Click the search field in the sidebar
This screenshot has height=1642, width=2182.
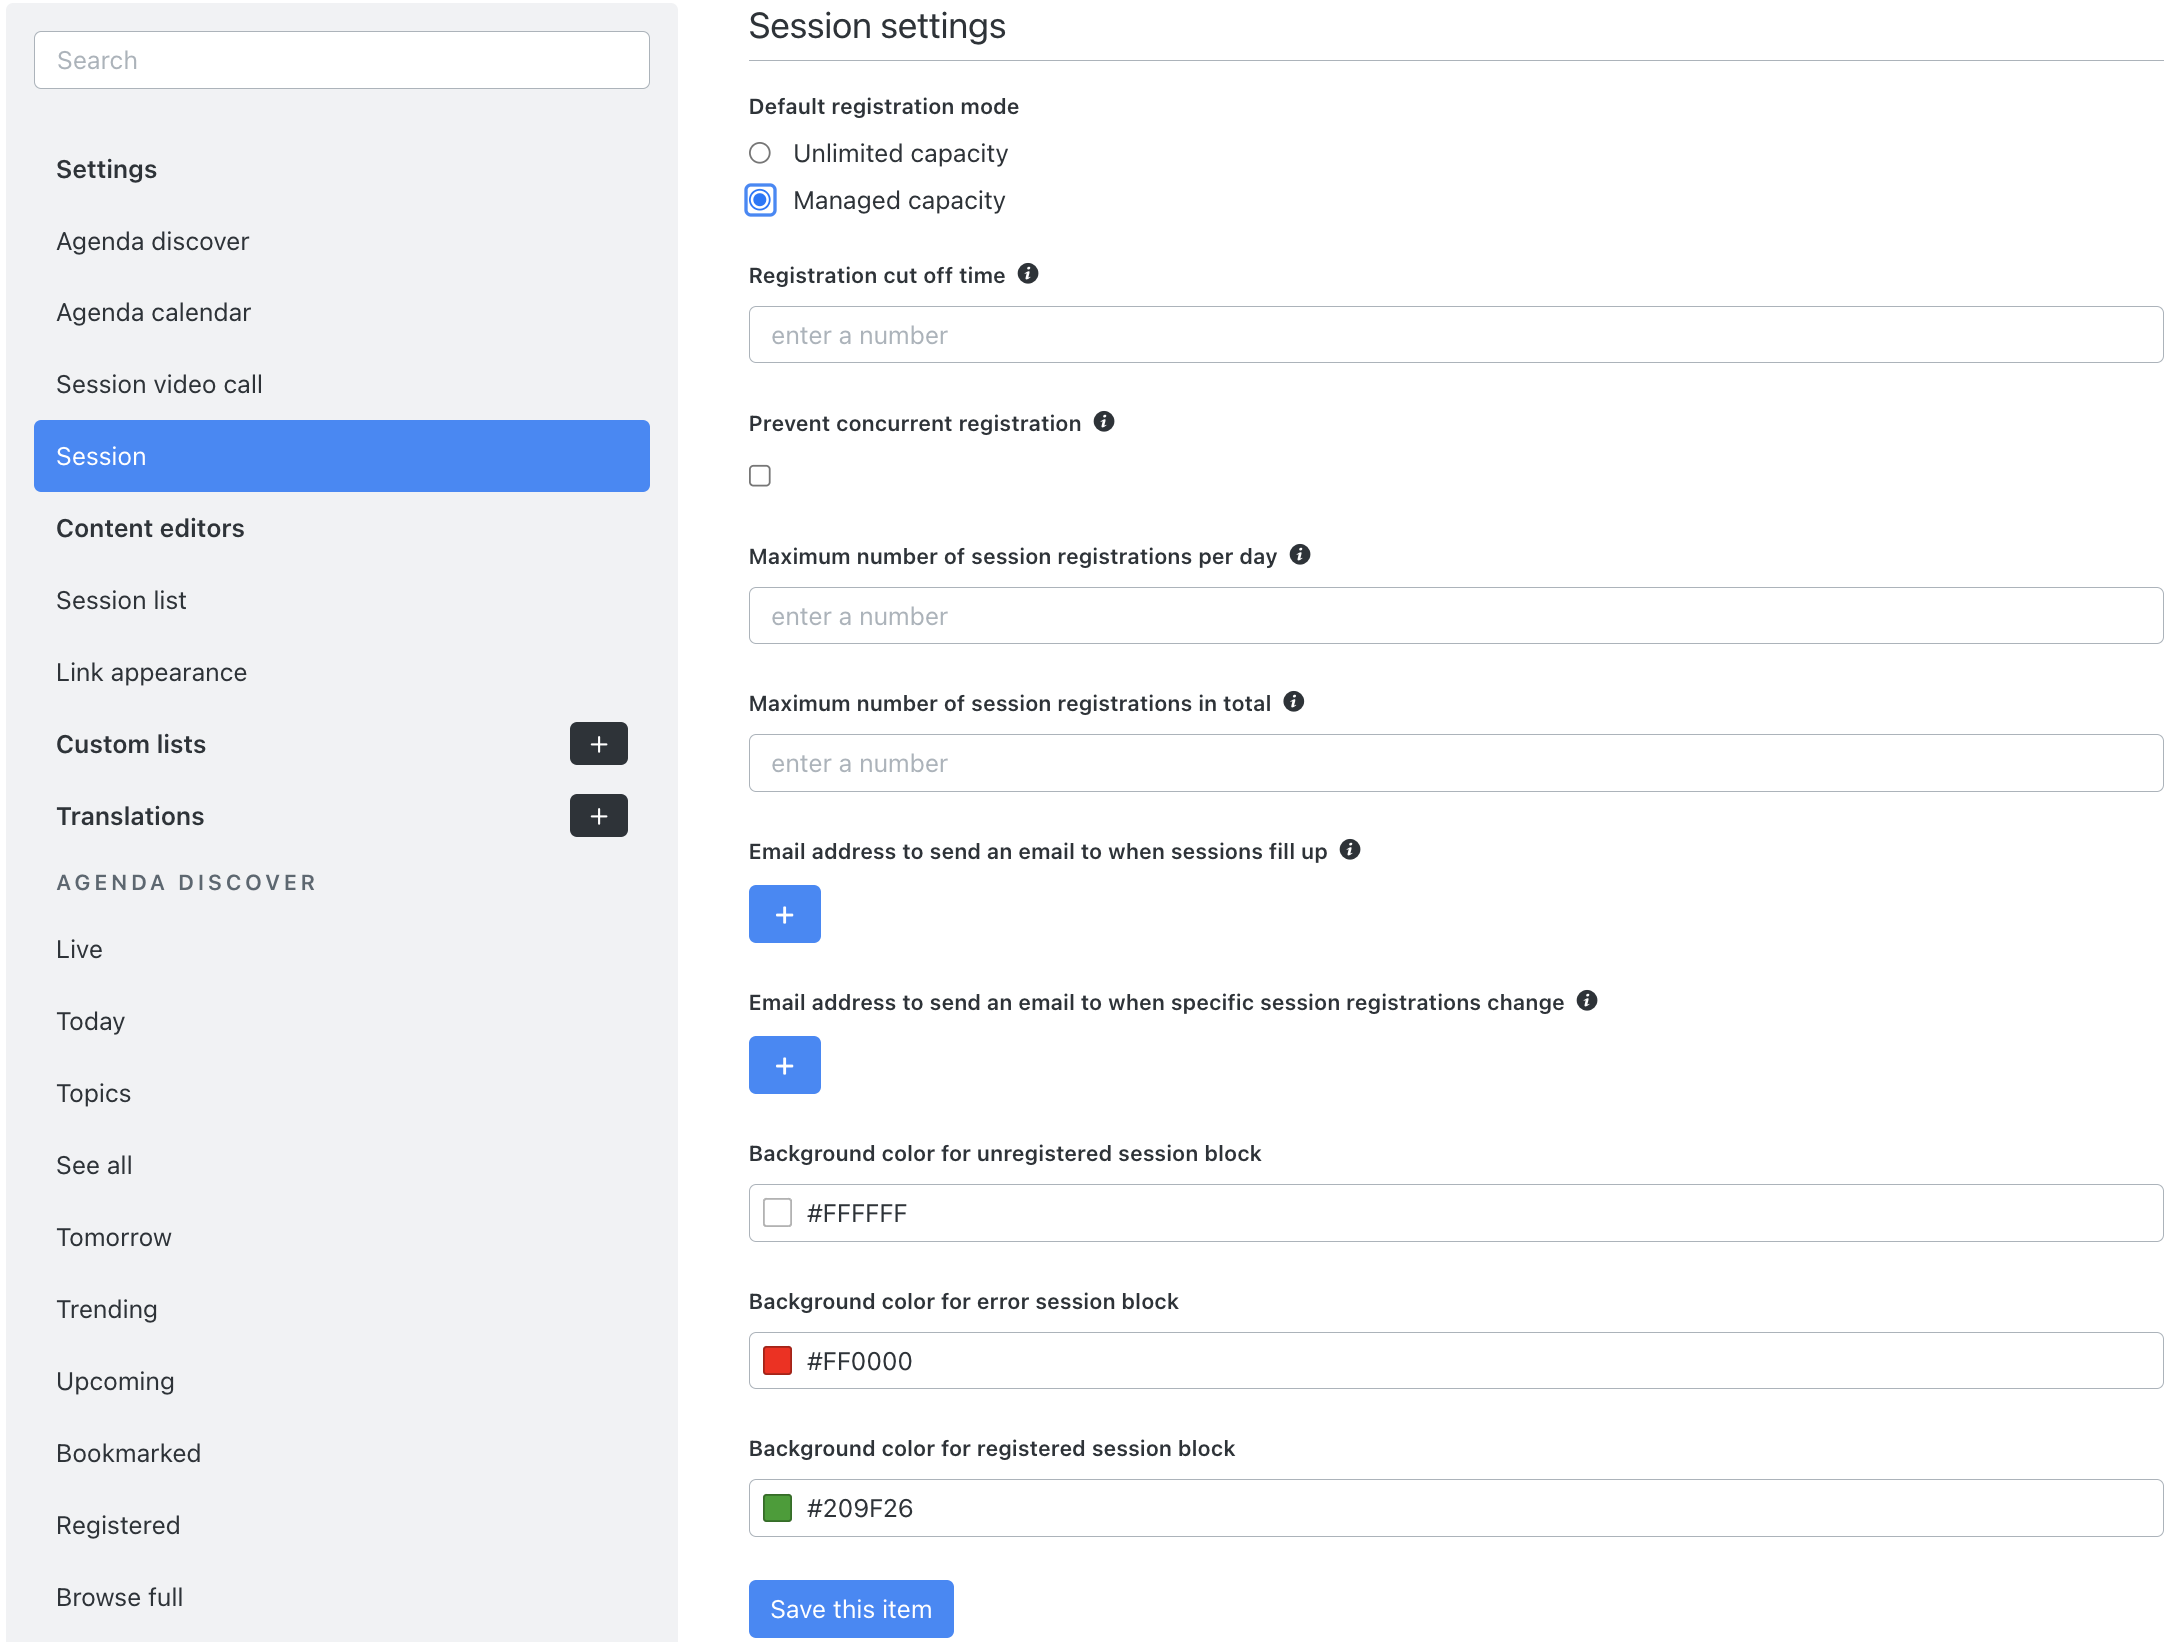[341, 59]
